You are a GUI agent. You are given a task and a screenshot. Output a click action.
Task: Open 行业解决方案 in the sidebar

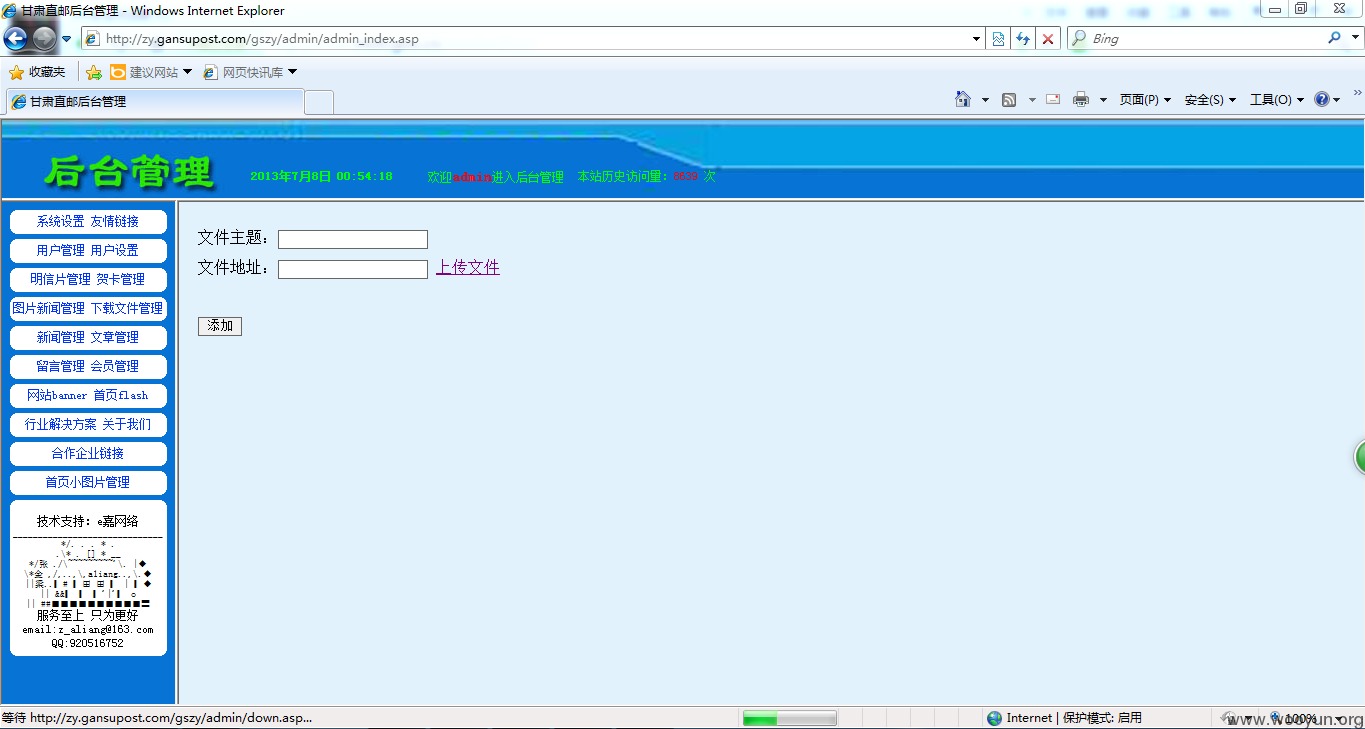[61, 425]
